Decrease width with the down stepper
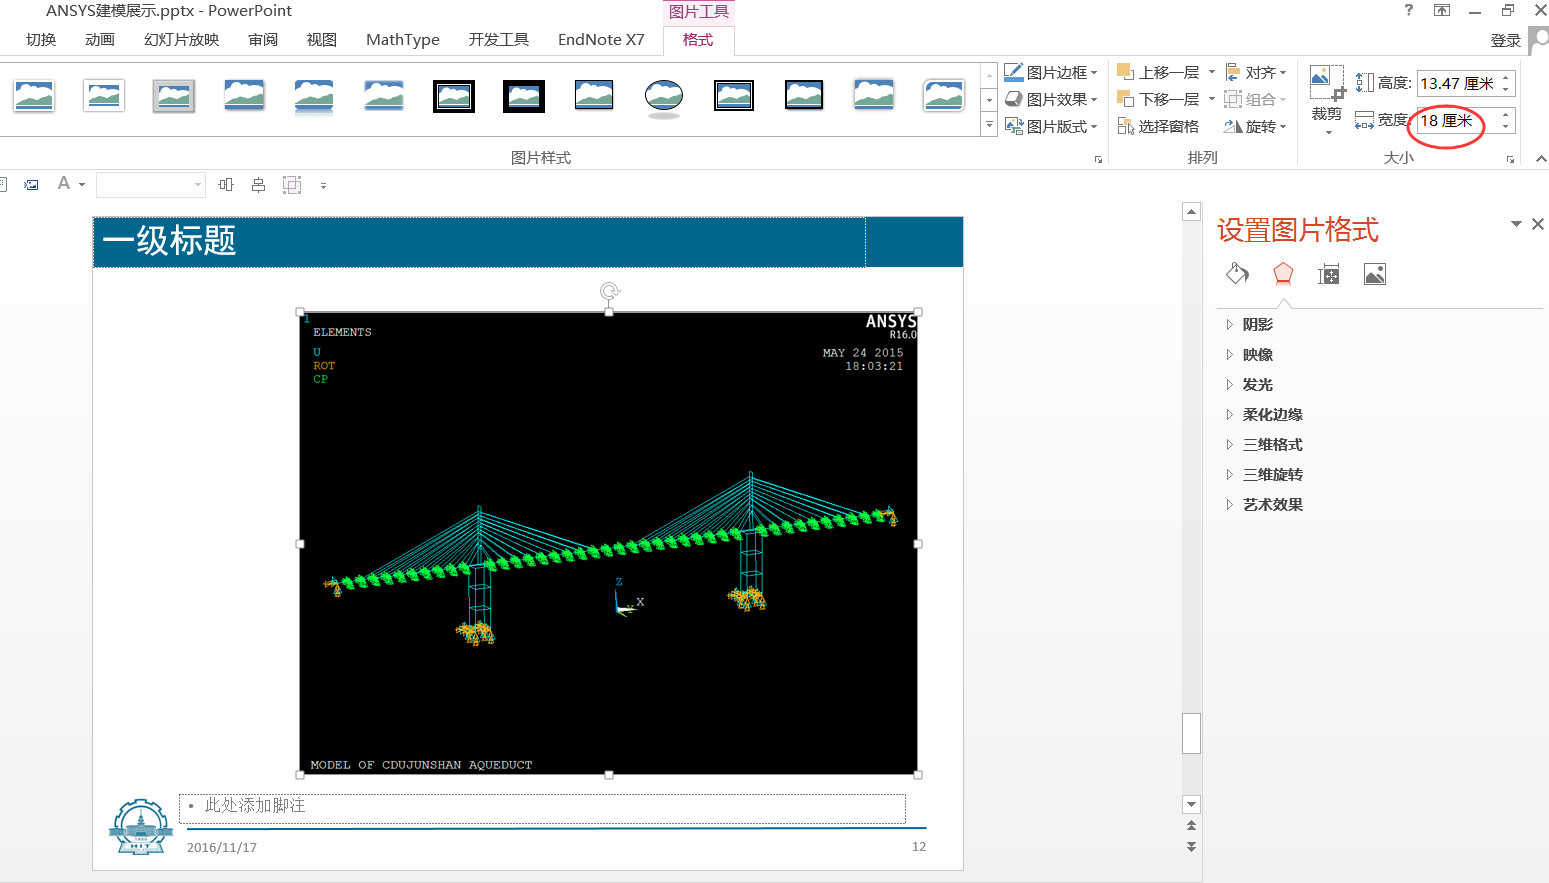This screenshot has width=1549, height=883. (1506, 127)
